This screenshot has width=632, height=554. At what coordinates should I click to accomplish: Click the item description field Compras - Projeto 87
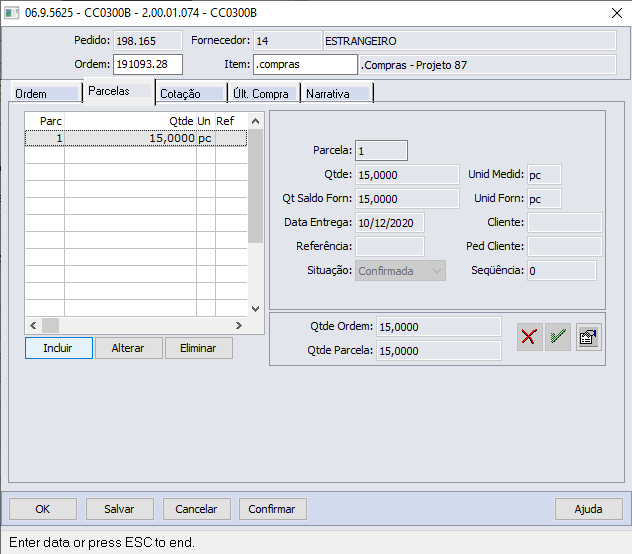point(487,65)
